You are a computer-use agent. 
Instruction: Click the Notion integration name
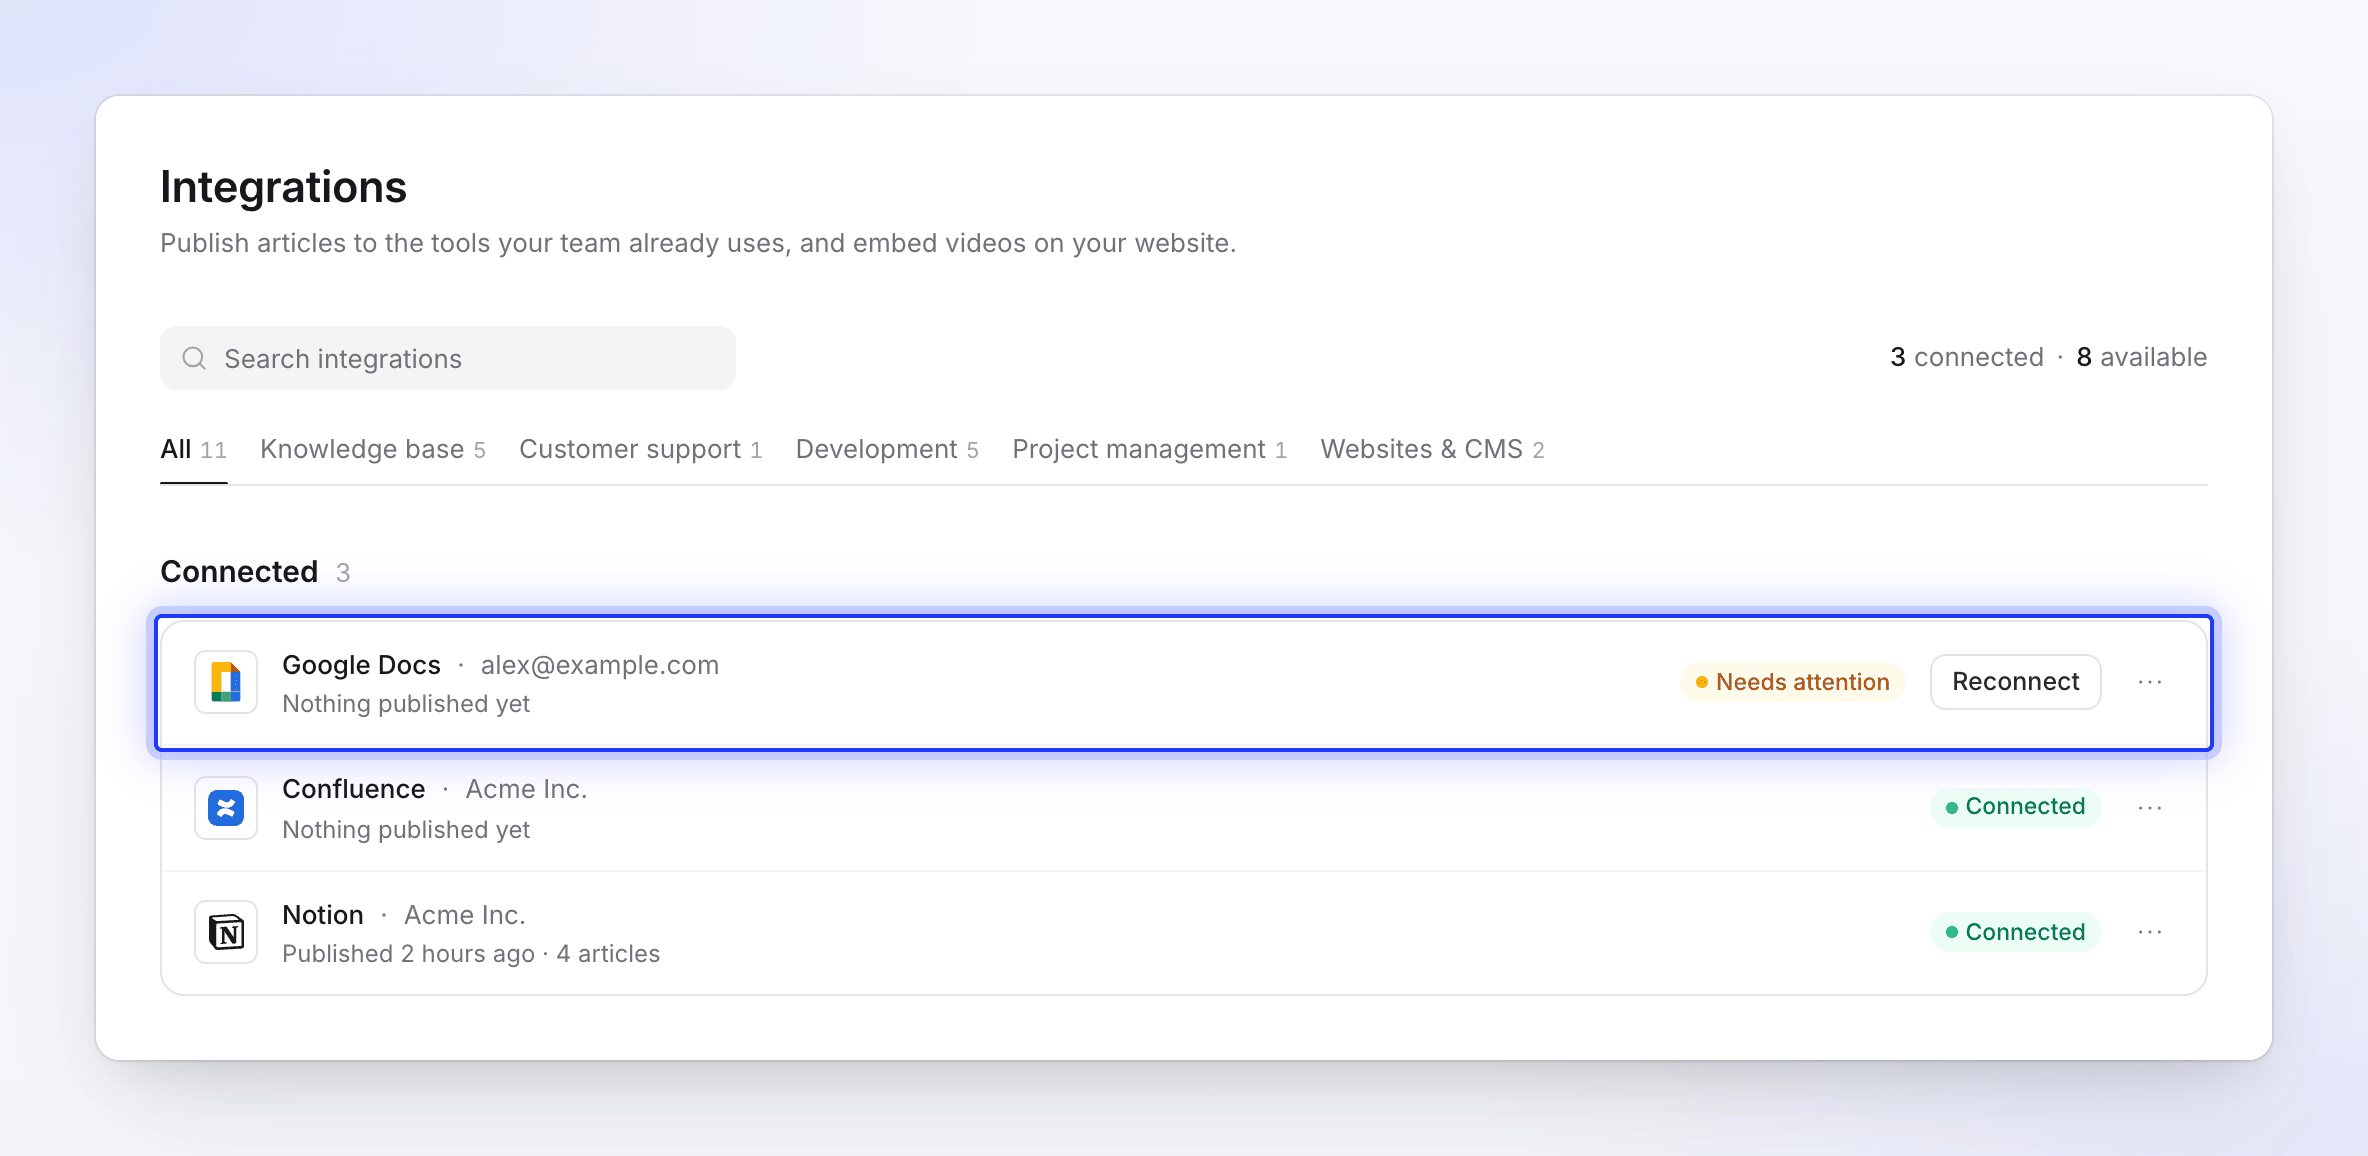pyautogui.click(x=323, y=915)
